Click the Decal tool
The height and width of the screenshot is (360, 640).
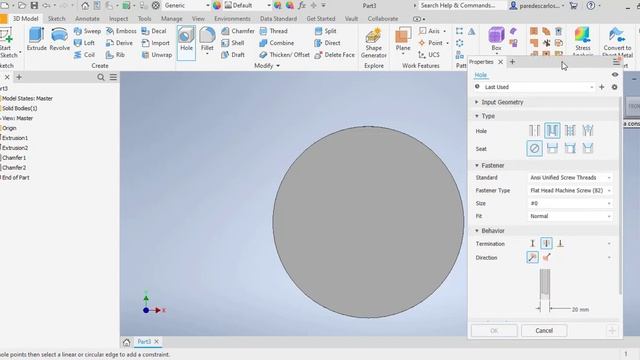click(x=154, y=31)
